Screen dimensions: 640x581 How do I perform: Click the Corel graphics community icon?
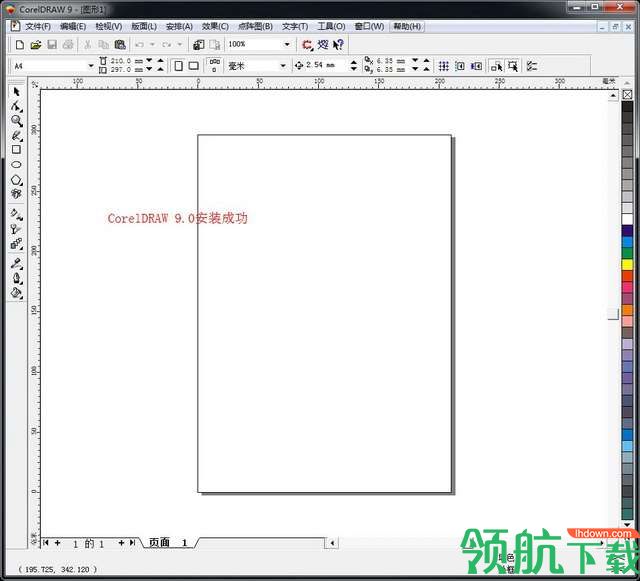click(323, 45)
